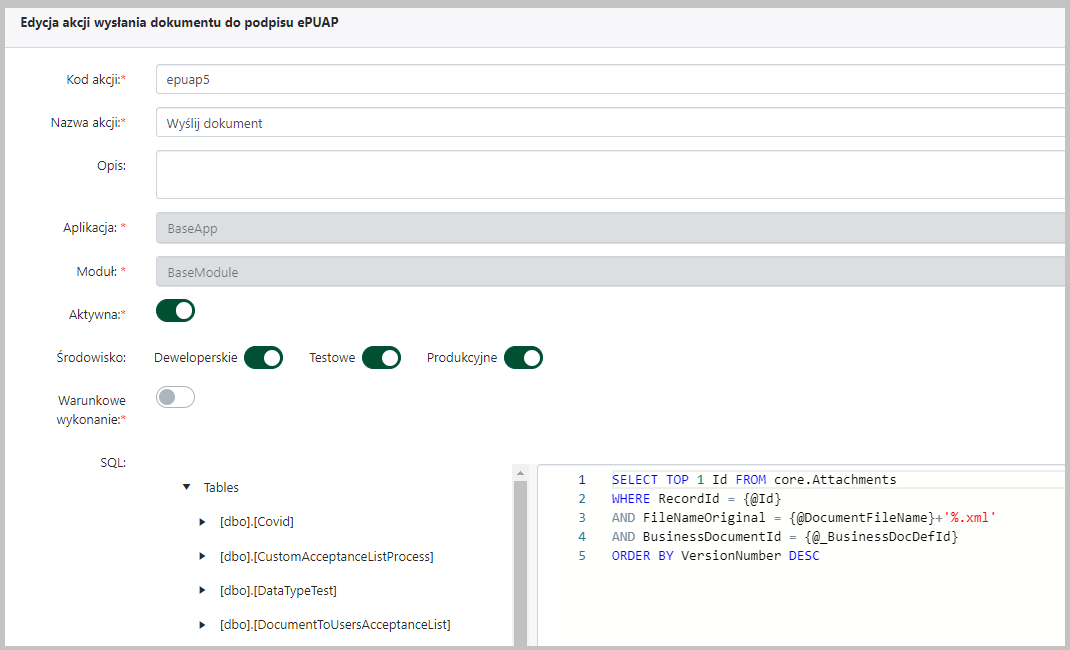Turn off the Testowe environment switch
Viewport: 1070px width, 650px height.
(x=381, y=357)
